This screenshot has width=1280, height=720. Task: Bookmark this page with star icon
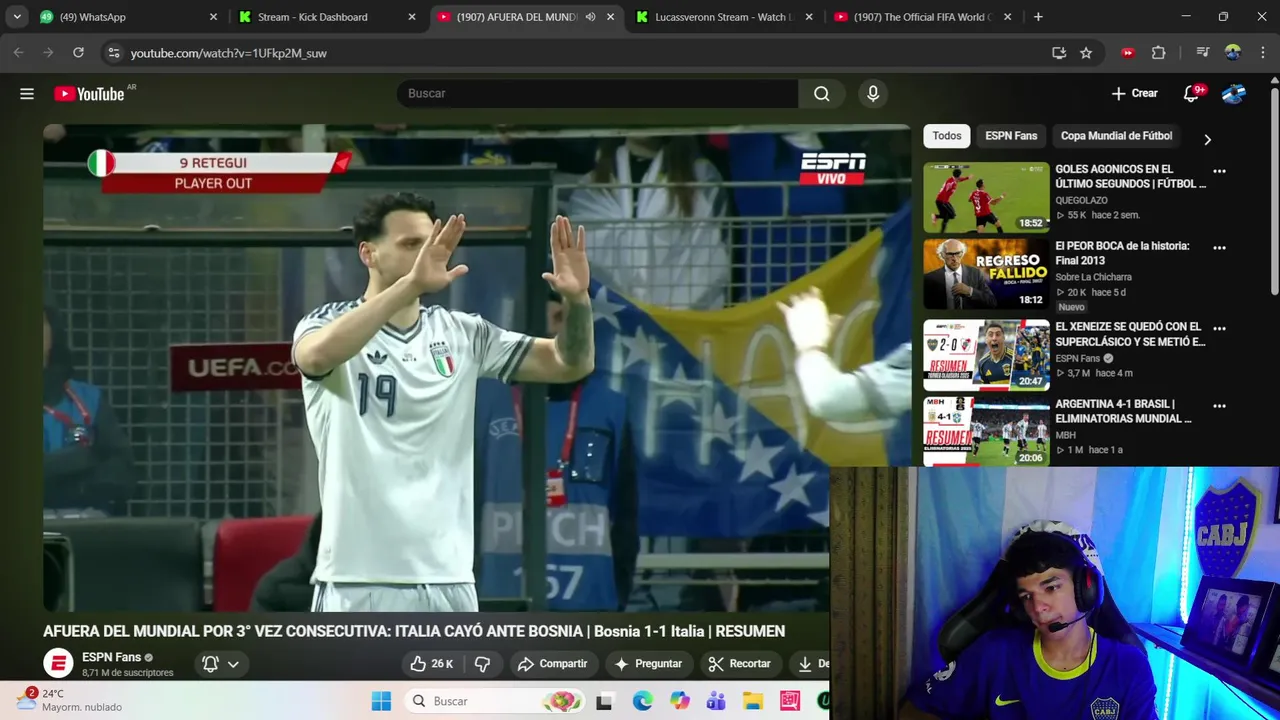click(1086, 53)
